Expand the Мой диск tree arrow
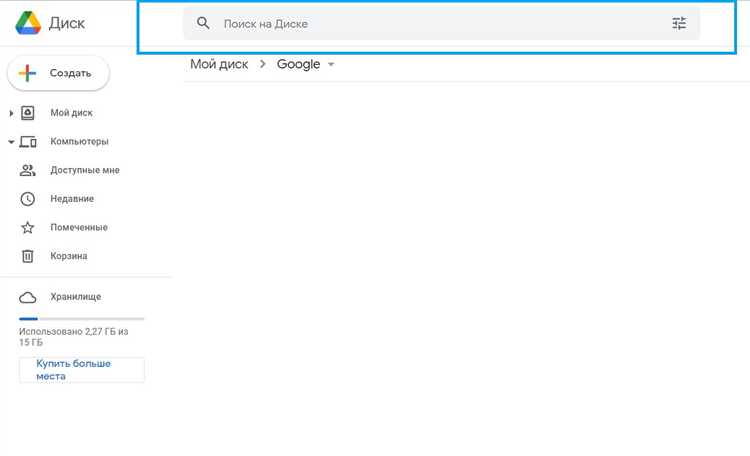Image resolution: width=750 pixels, height=456 pixels. point(11,113)
